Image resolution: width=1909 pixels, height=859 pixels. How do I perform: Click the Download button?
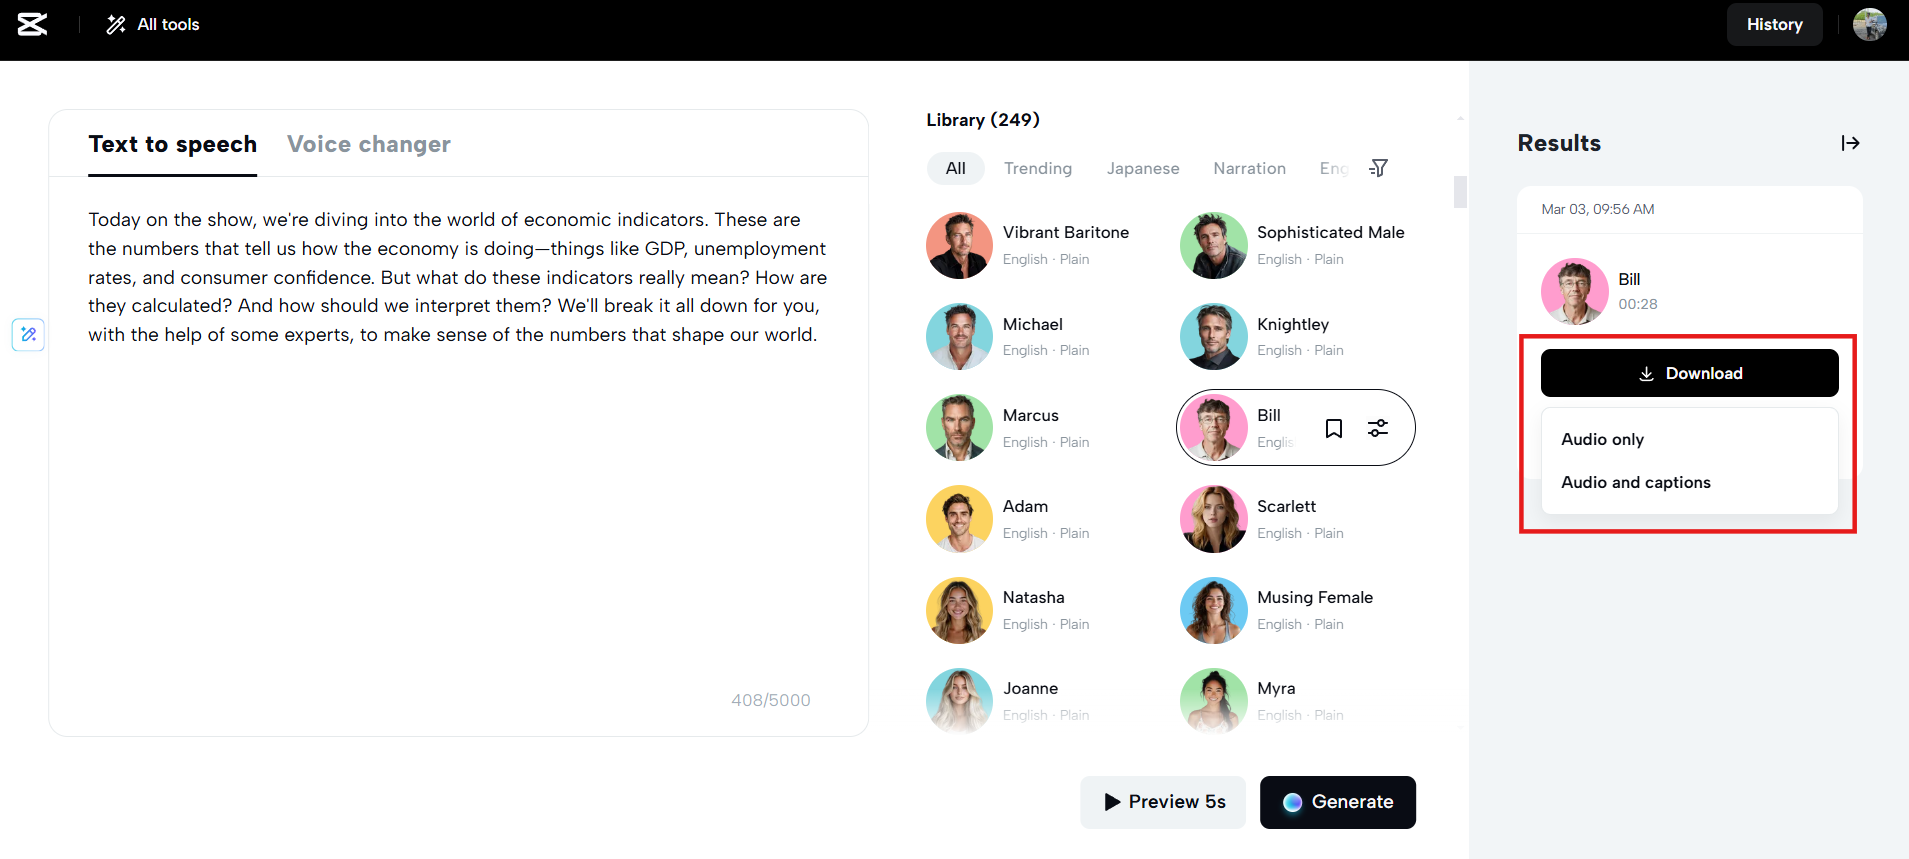coord(1689,373)
